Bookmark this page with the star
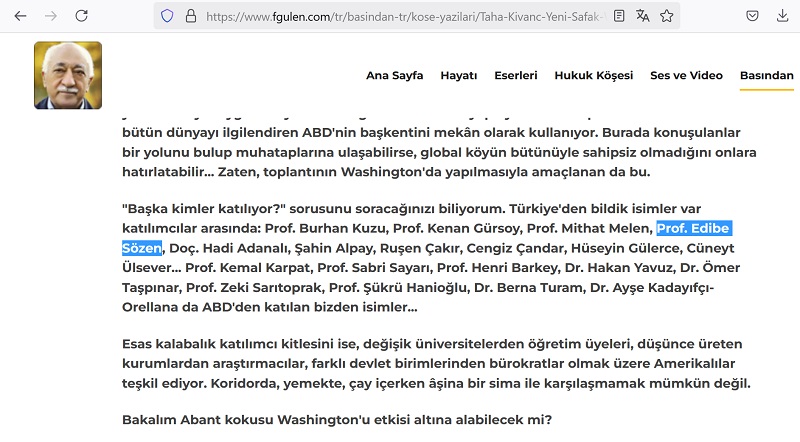The image size is (800, 442). (x=666, y=16)
